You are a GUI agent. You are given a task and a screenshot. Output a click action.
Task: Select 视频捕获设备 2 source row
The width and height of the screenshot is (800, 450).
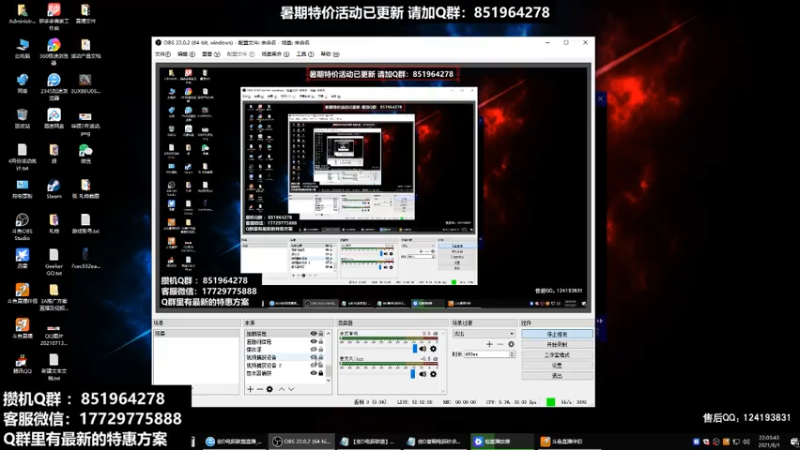pos(284,365)
